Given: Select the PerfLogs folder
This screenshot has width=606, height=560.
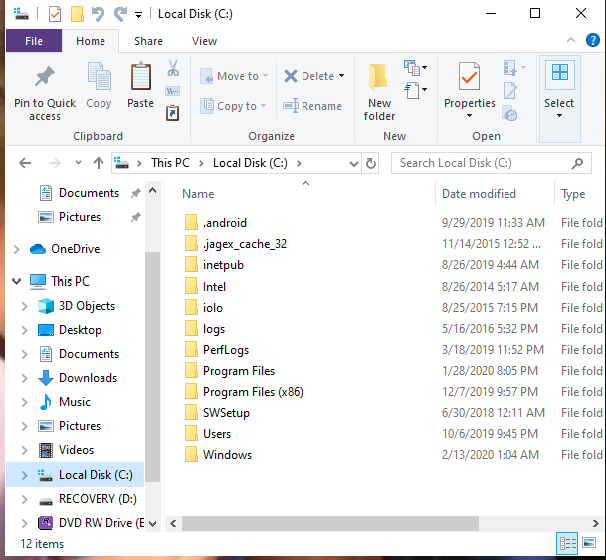Looking at the screenshot, I should pyautogui.click(x=226, y=350).
